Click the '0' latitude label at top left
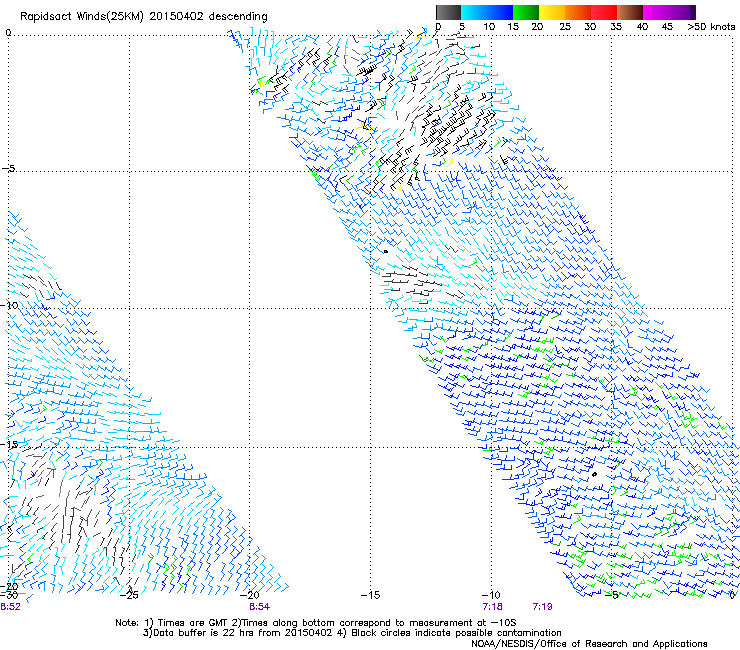The height and width of the screenshot is (650, 740). (x=8, y=33)
